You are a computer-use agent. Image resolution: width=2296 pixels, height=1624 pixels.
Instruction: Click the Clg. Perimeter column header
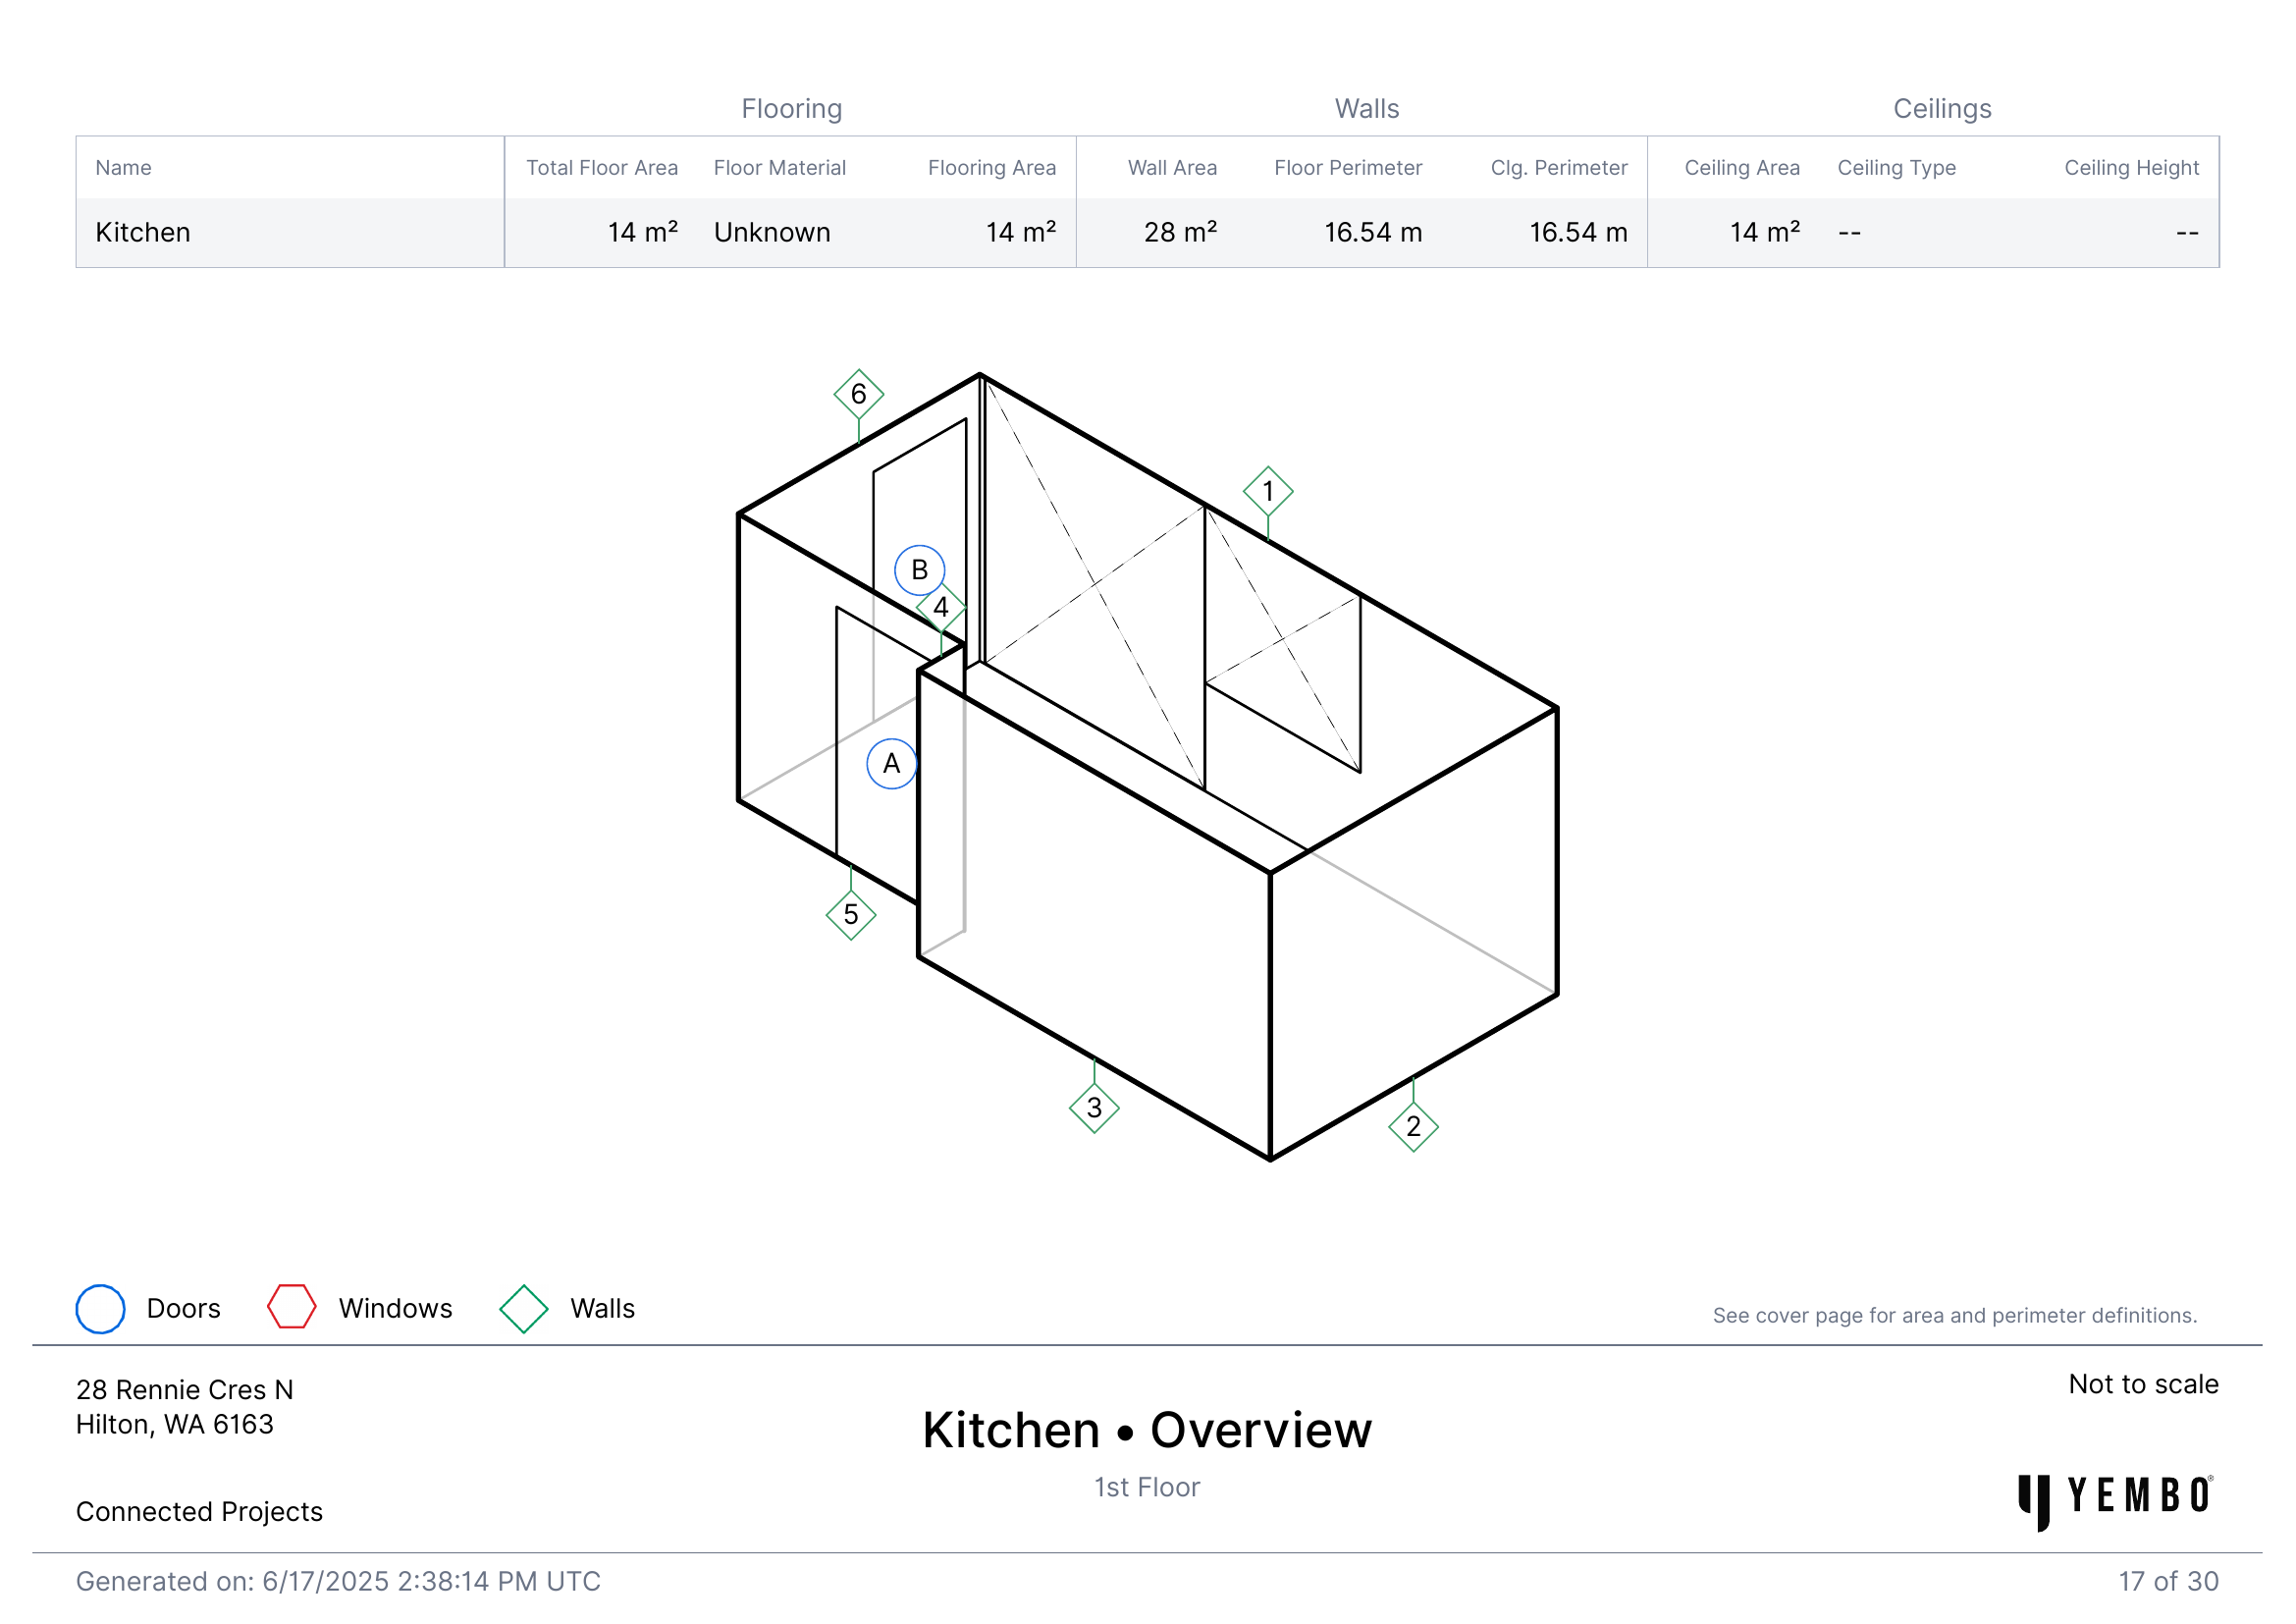(x=1559, y=168)
